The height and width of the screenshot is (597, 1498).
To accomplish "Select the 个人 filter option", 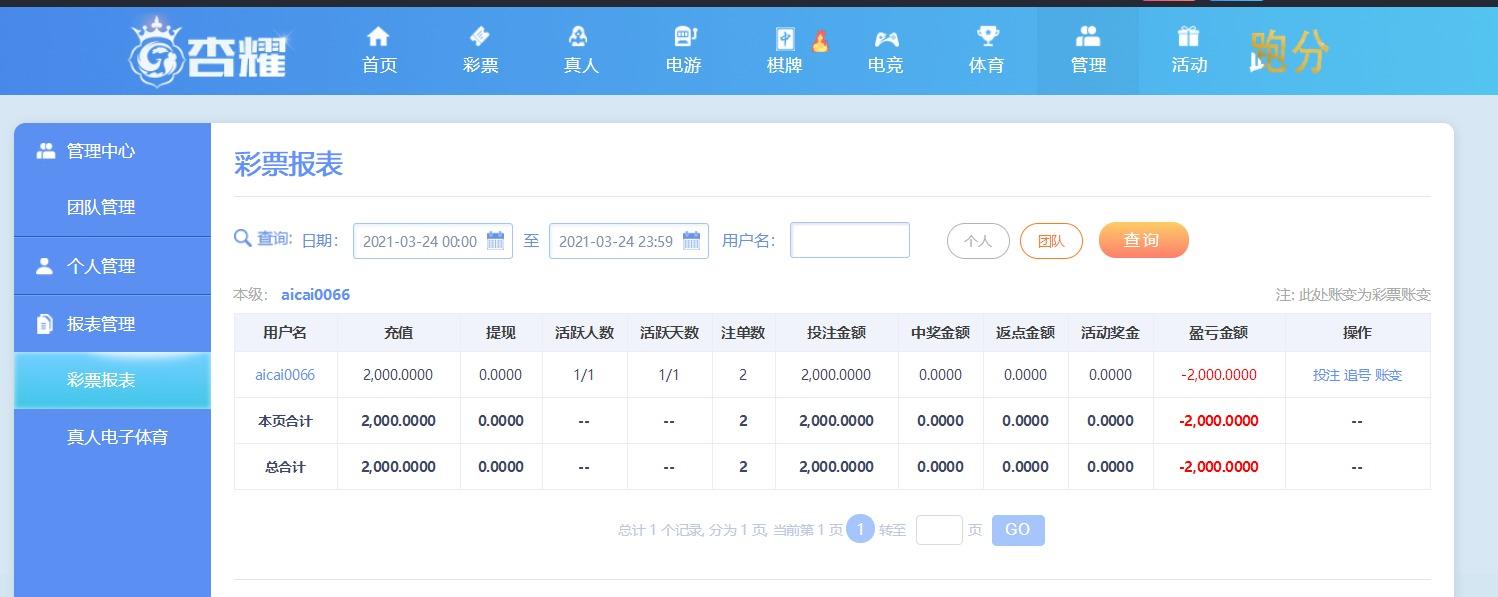I will pyautogui.click(x=978, y=241).
